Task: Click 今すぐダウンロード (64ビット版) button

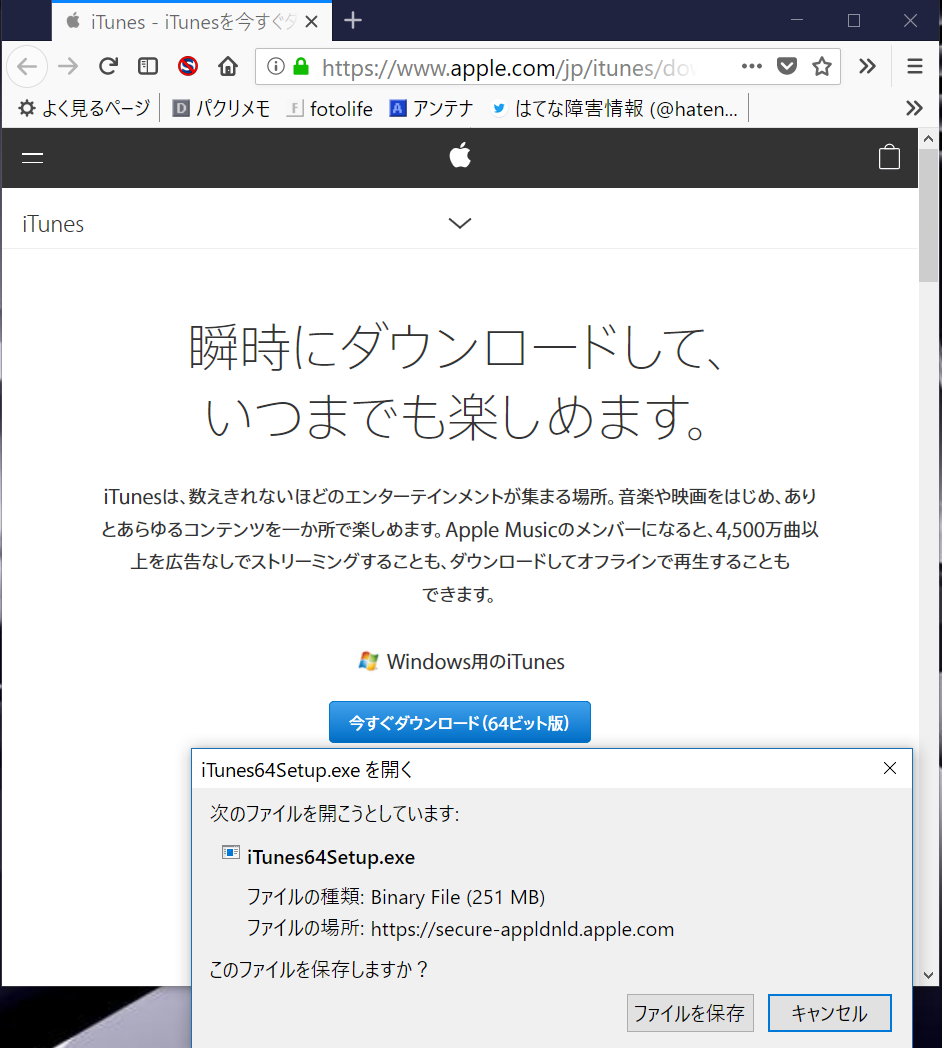Action: [459, 722]
